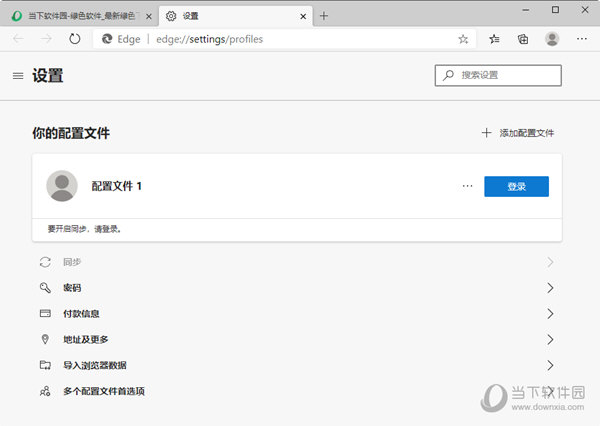The image size is (600, 426).
Task: Open the favorites list icon
Action: (495, 39)
